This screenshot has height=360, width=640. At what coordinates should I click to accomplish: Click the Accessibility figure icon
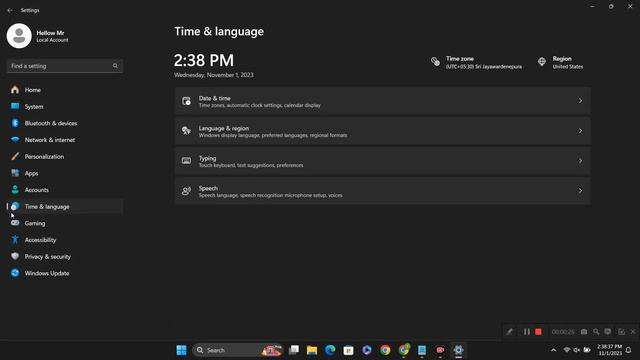15,240
